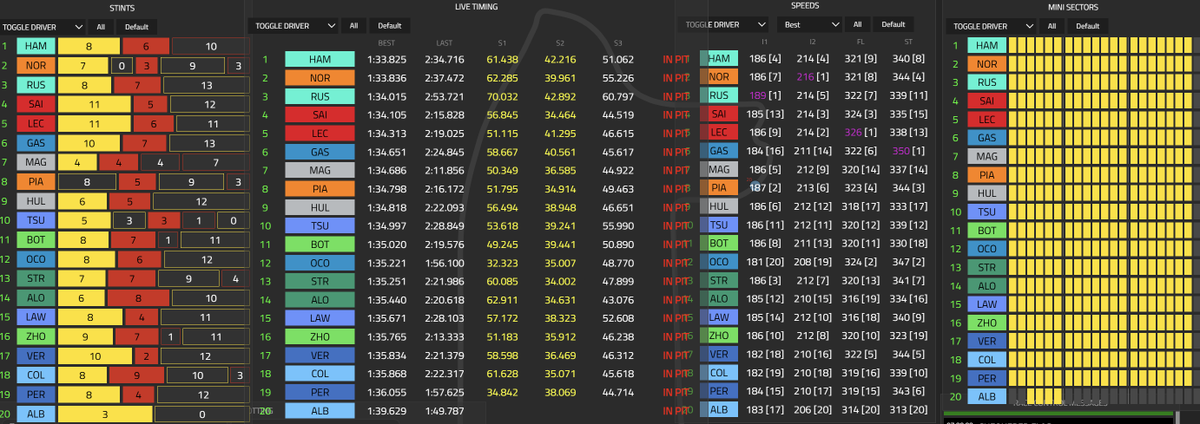Click the All button in Mini Sectors panel
1200x424 pixels.
tap(1050, 25)
